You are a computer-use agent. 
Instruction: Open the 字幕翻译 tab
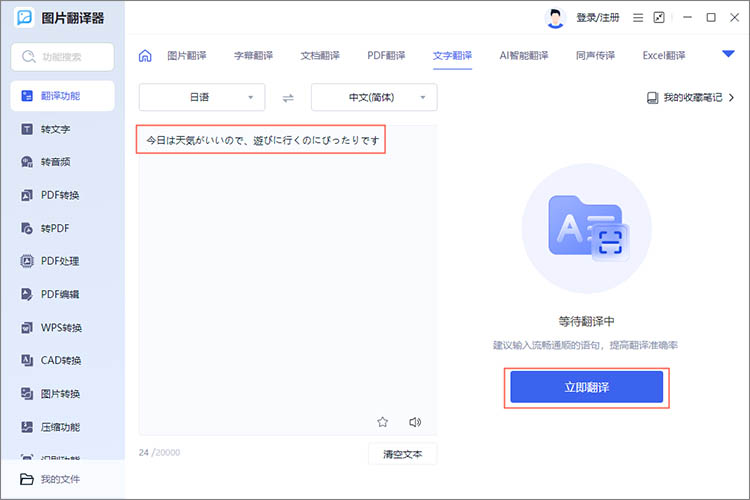coord(253,56)
